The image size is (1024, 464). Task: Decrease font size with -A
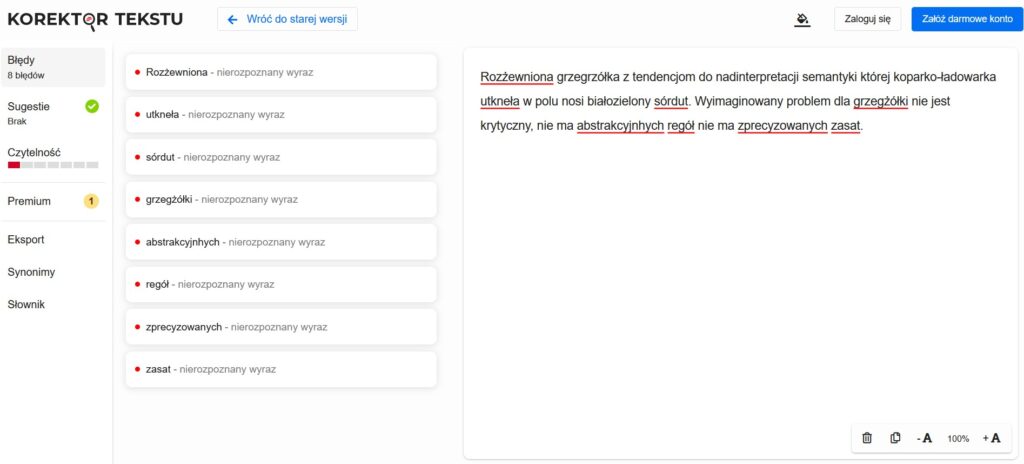[x=925, y=438]
